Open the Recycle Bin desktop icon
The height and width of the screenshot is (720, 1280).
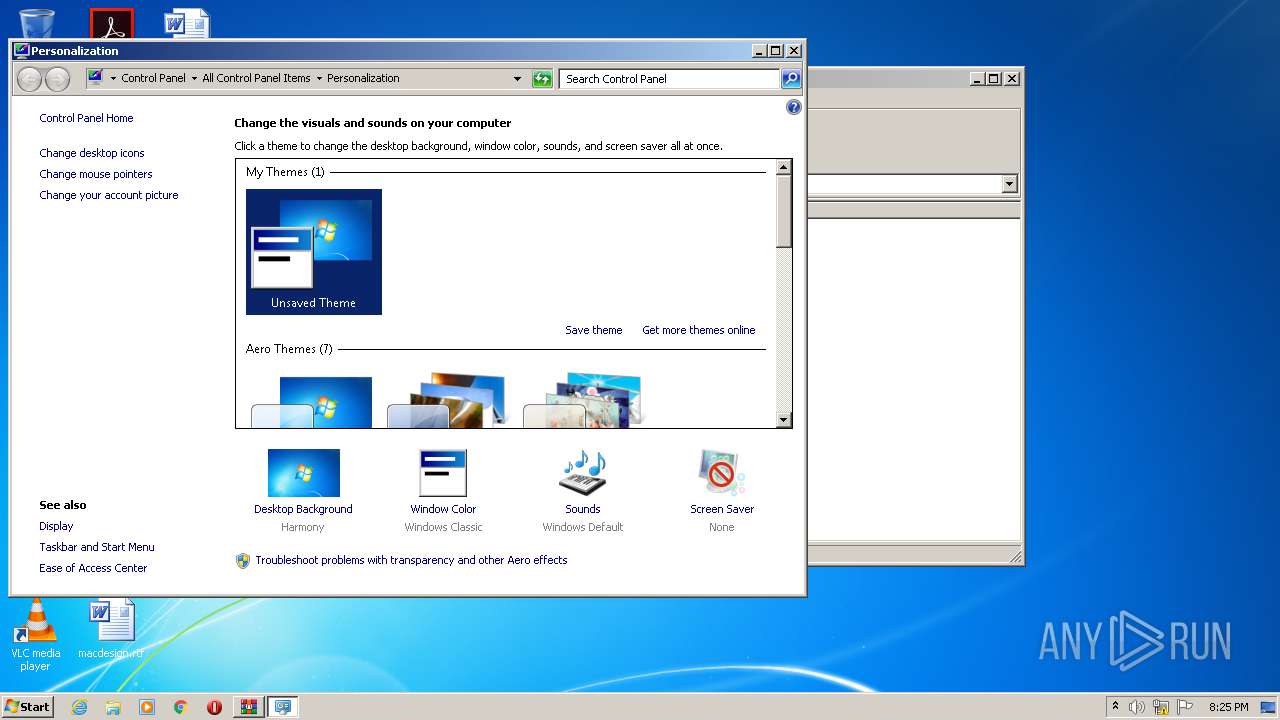point(37,23)
